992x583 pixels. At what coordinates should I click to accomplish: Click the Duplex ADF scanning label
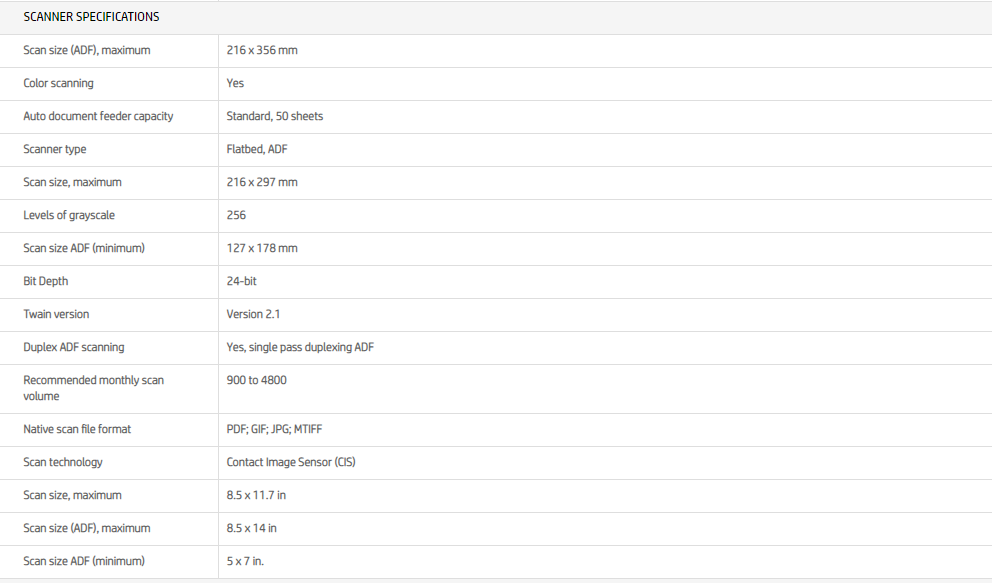pyautogui.click(x=74, y=347)
